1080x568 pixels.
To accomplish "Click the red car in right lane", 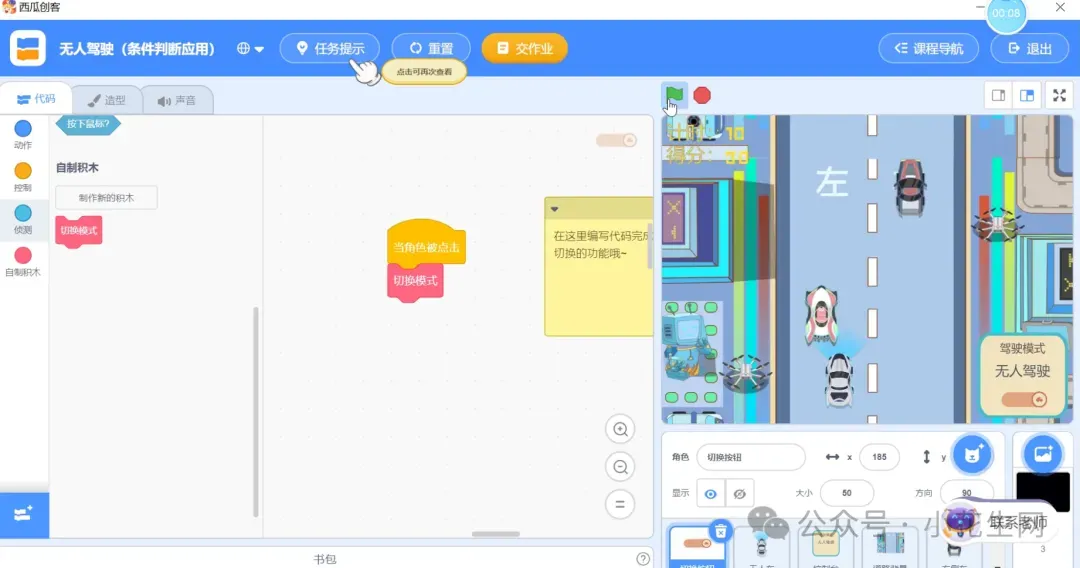I will coord(910,187).
